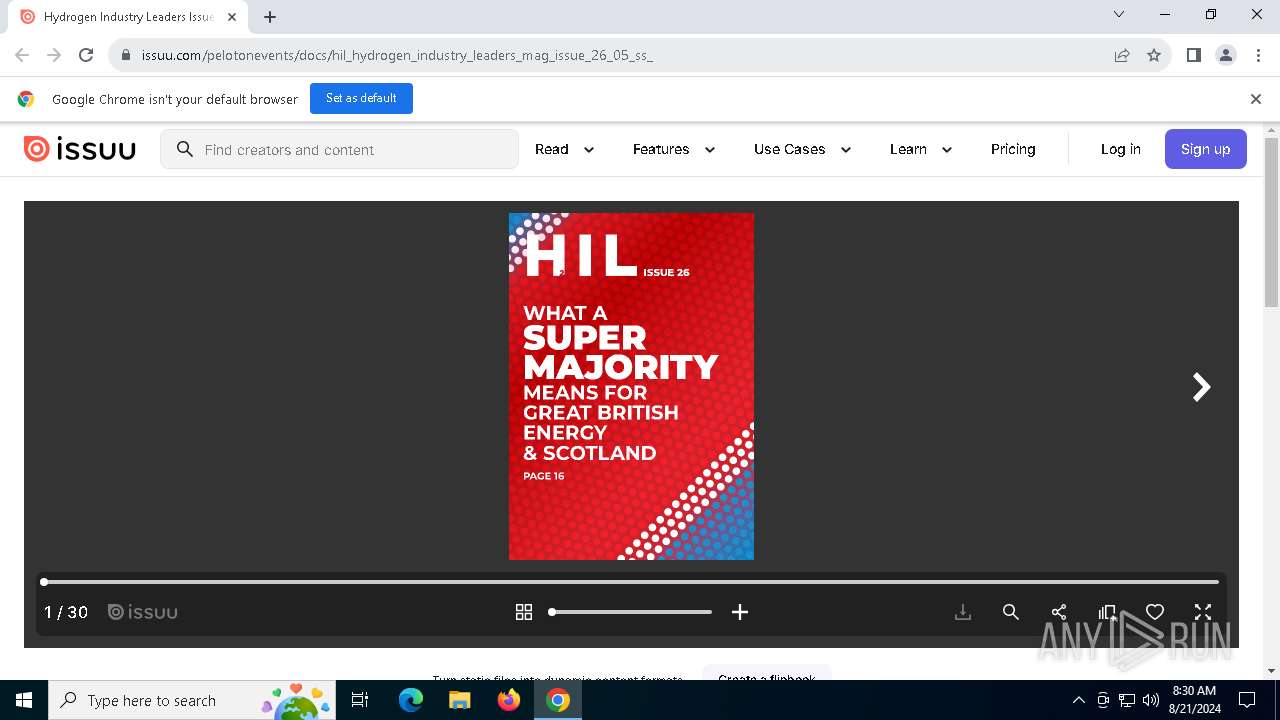The height and width of the screenshot is (720, 1280).
Task: View site information lock icon
Action: pos(126,55)
